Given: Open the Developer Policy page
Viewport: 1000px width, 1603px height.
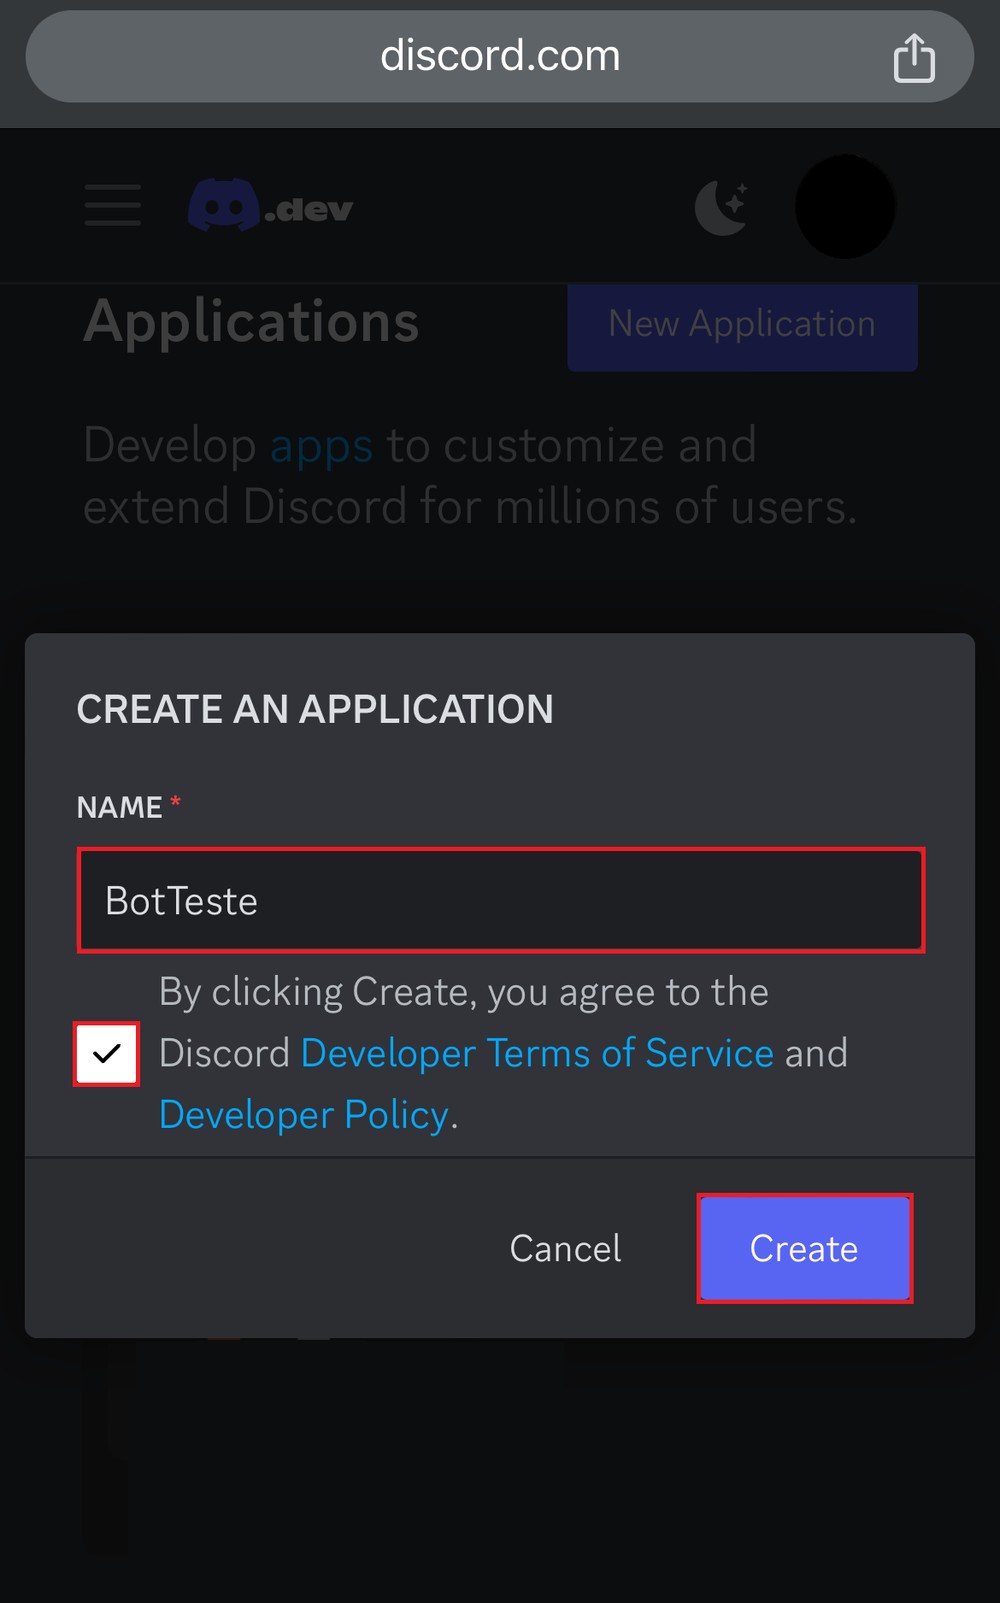Looking at the screenshot, I should coord(303,1114).
